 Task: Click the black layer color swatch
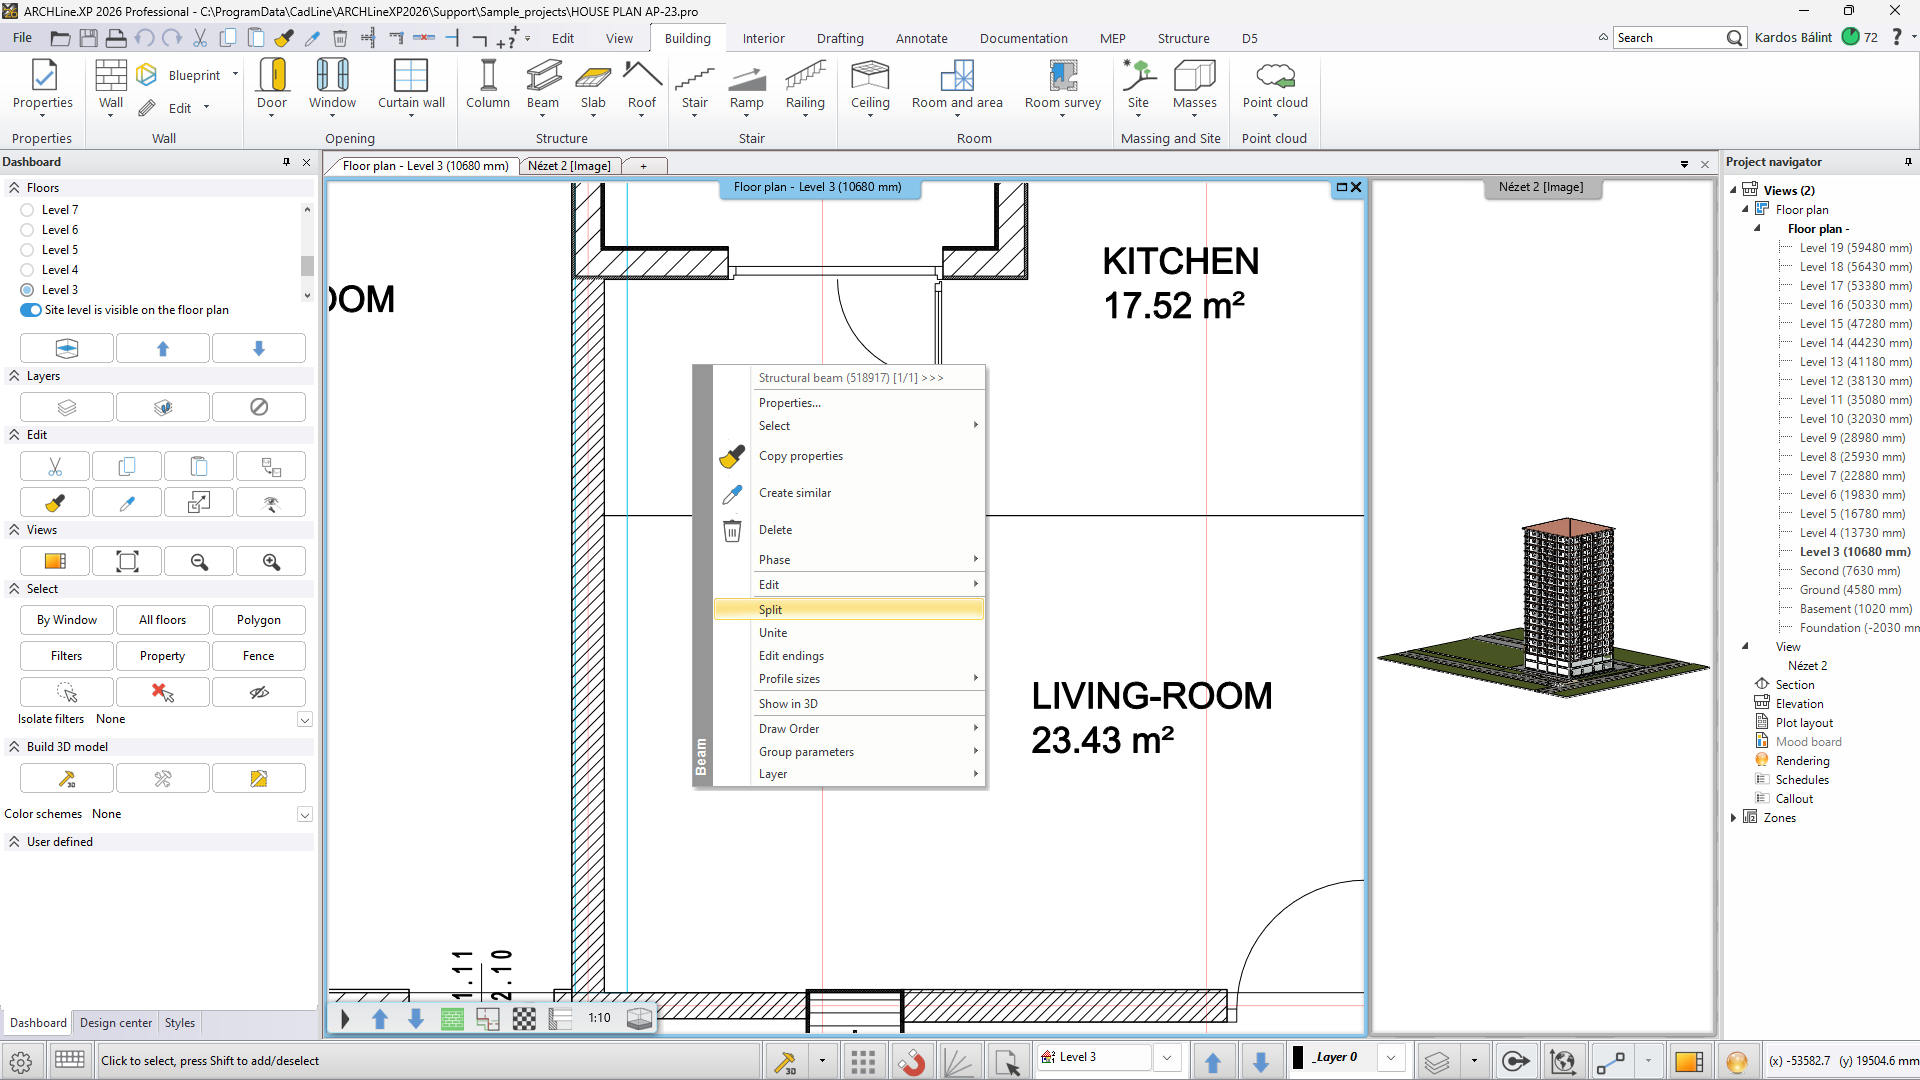(1298, 1058)
